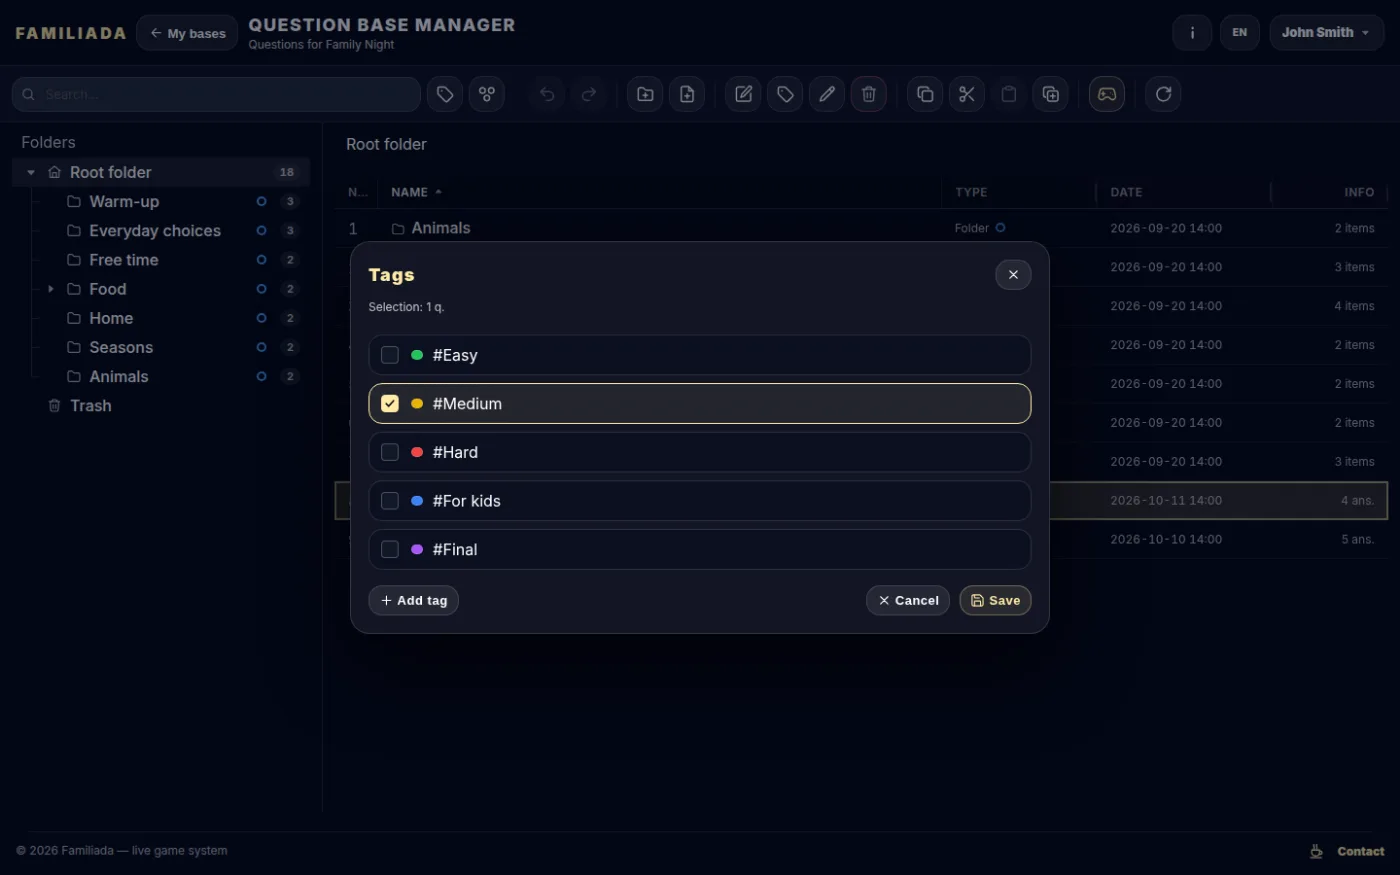Click the Add tag button
This screenshot has width=1400, height=875.
414,600
